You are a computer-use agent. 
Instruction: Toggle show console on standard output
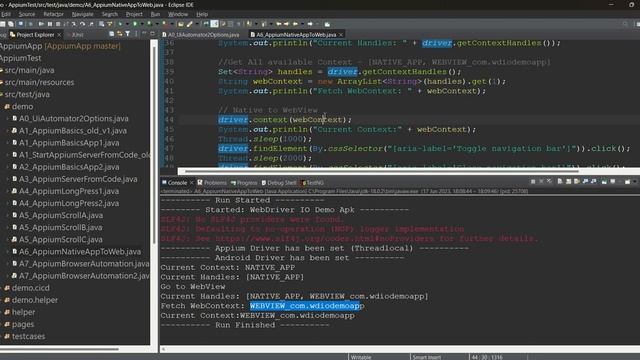[x=585, y=182]
